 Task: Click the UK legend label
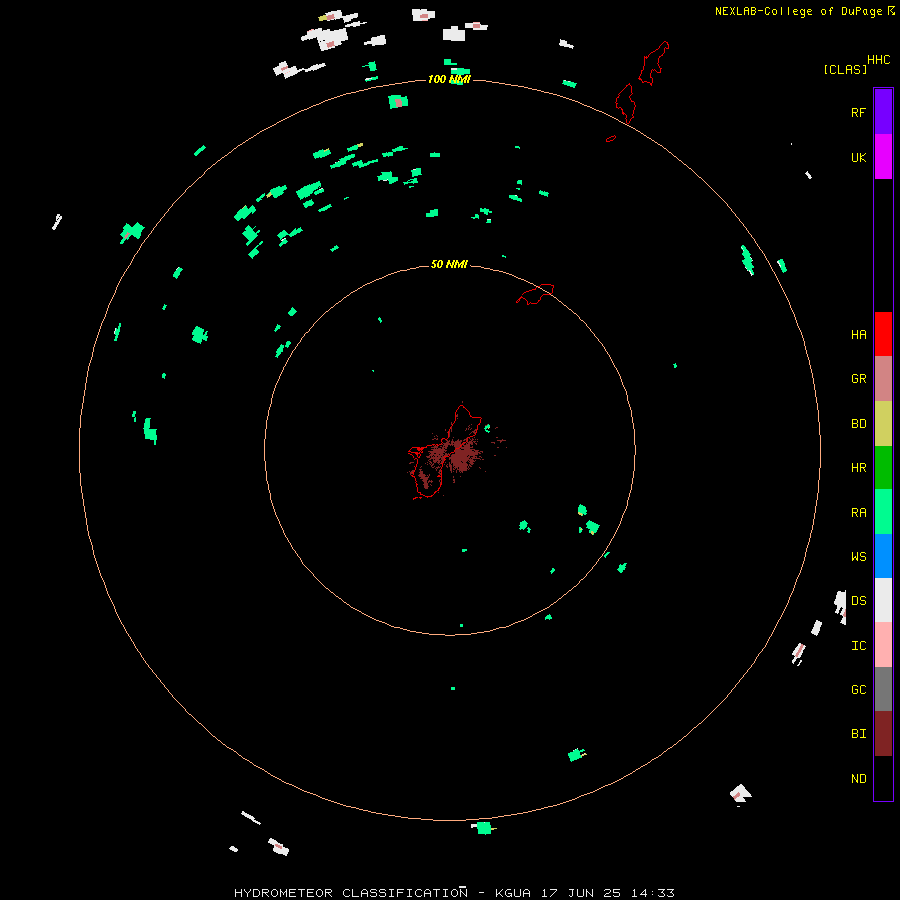pos(858,157)
